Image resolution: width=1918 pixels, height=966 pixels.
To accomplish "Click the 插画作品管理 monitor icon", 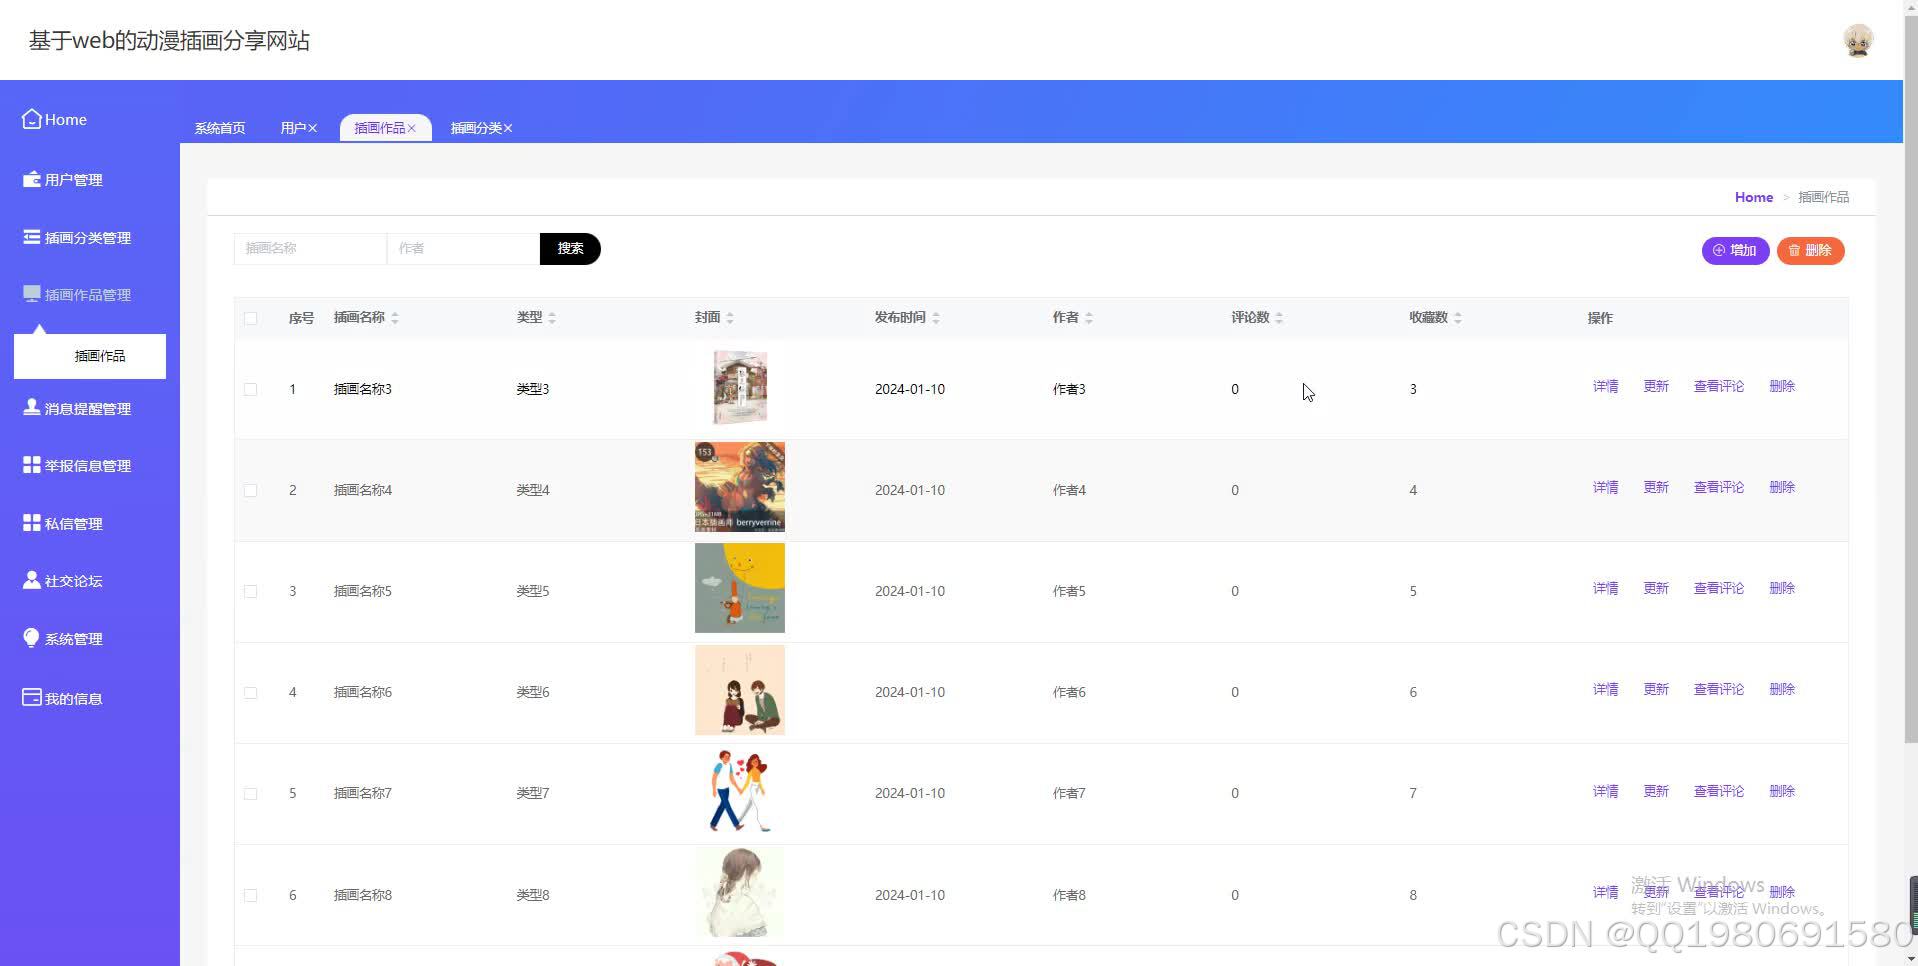I will (x=32, y=294).
